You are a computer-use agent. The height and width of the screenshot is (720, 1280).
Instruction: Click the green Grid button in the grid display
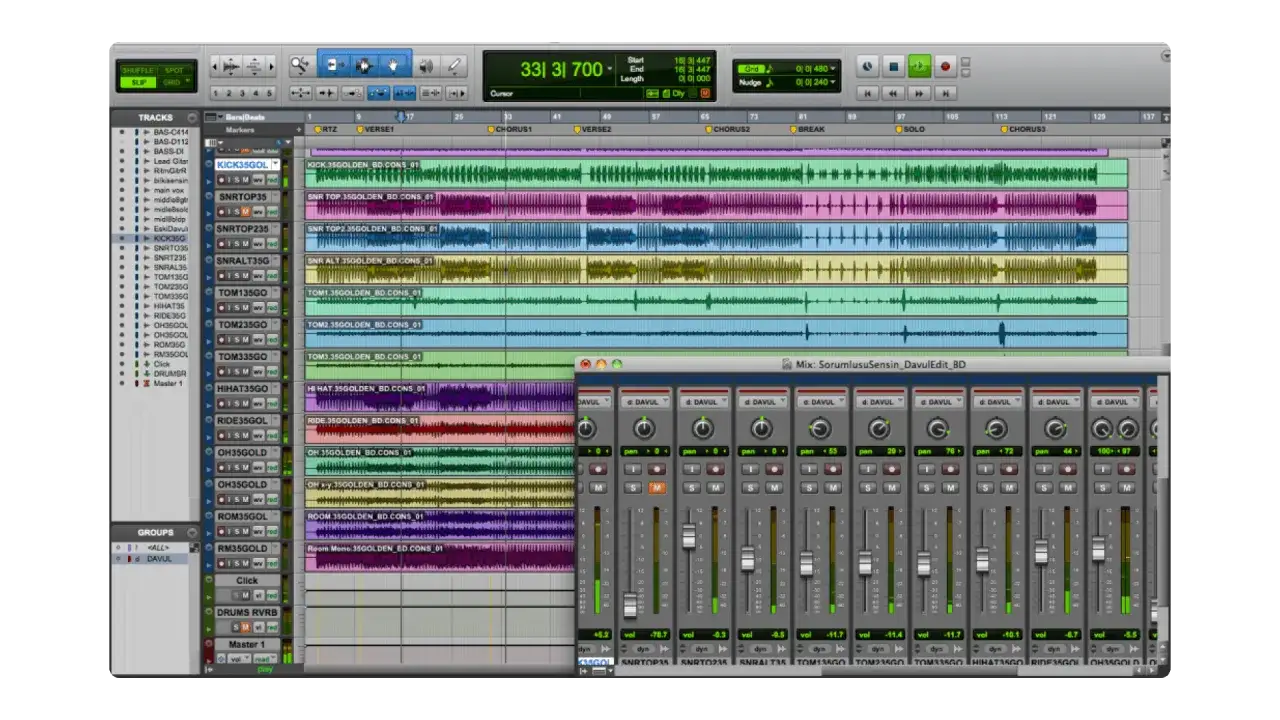click(750, 68)
